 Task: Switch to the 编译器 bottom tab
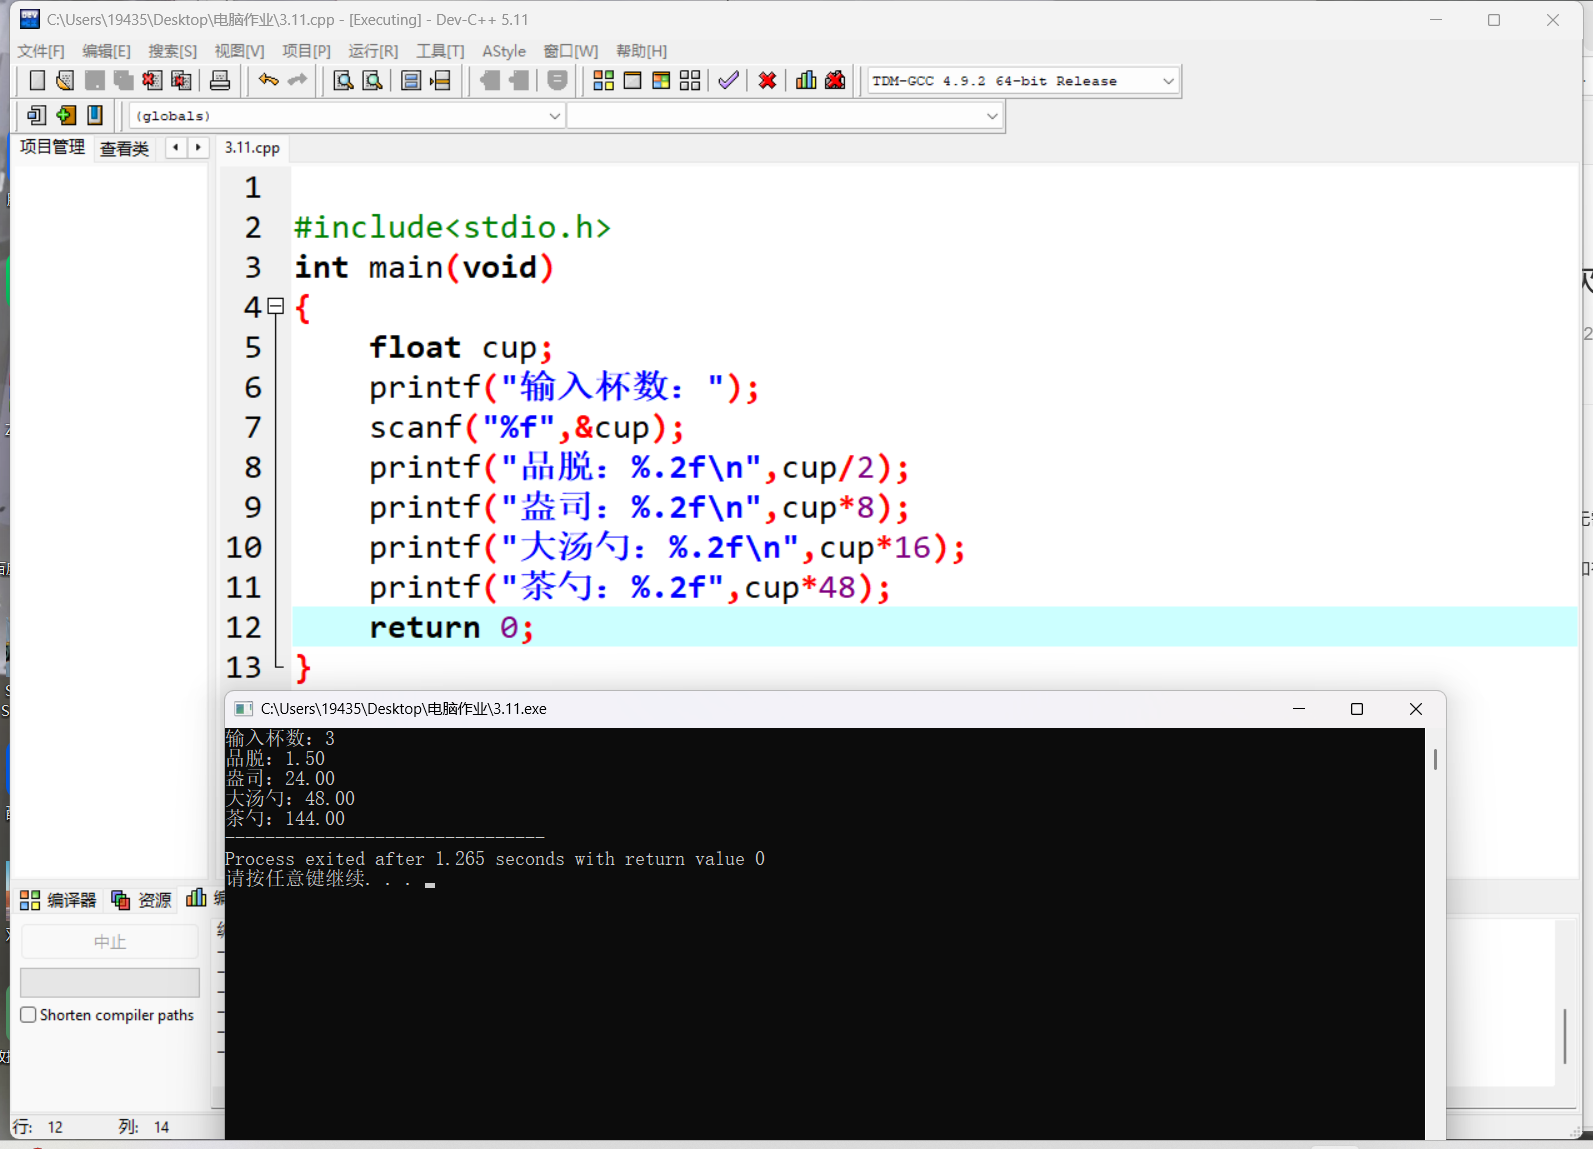coord(59,900)
